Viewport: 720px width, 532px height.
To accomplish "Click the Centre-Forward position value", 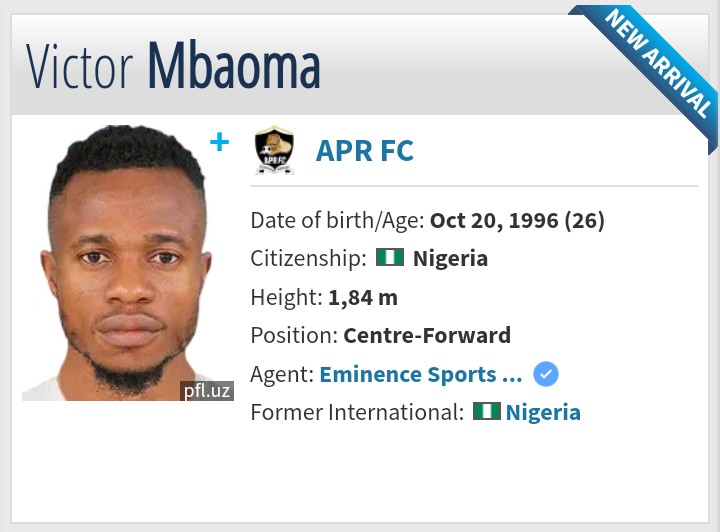I will (427, 335).
